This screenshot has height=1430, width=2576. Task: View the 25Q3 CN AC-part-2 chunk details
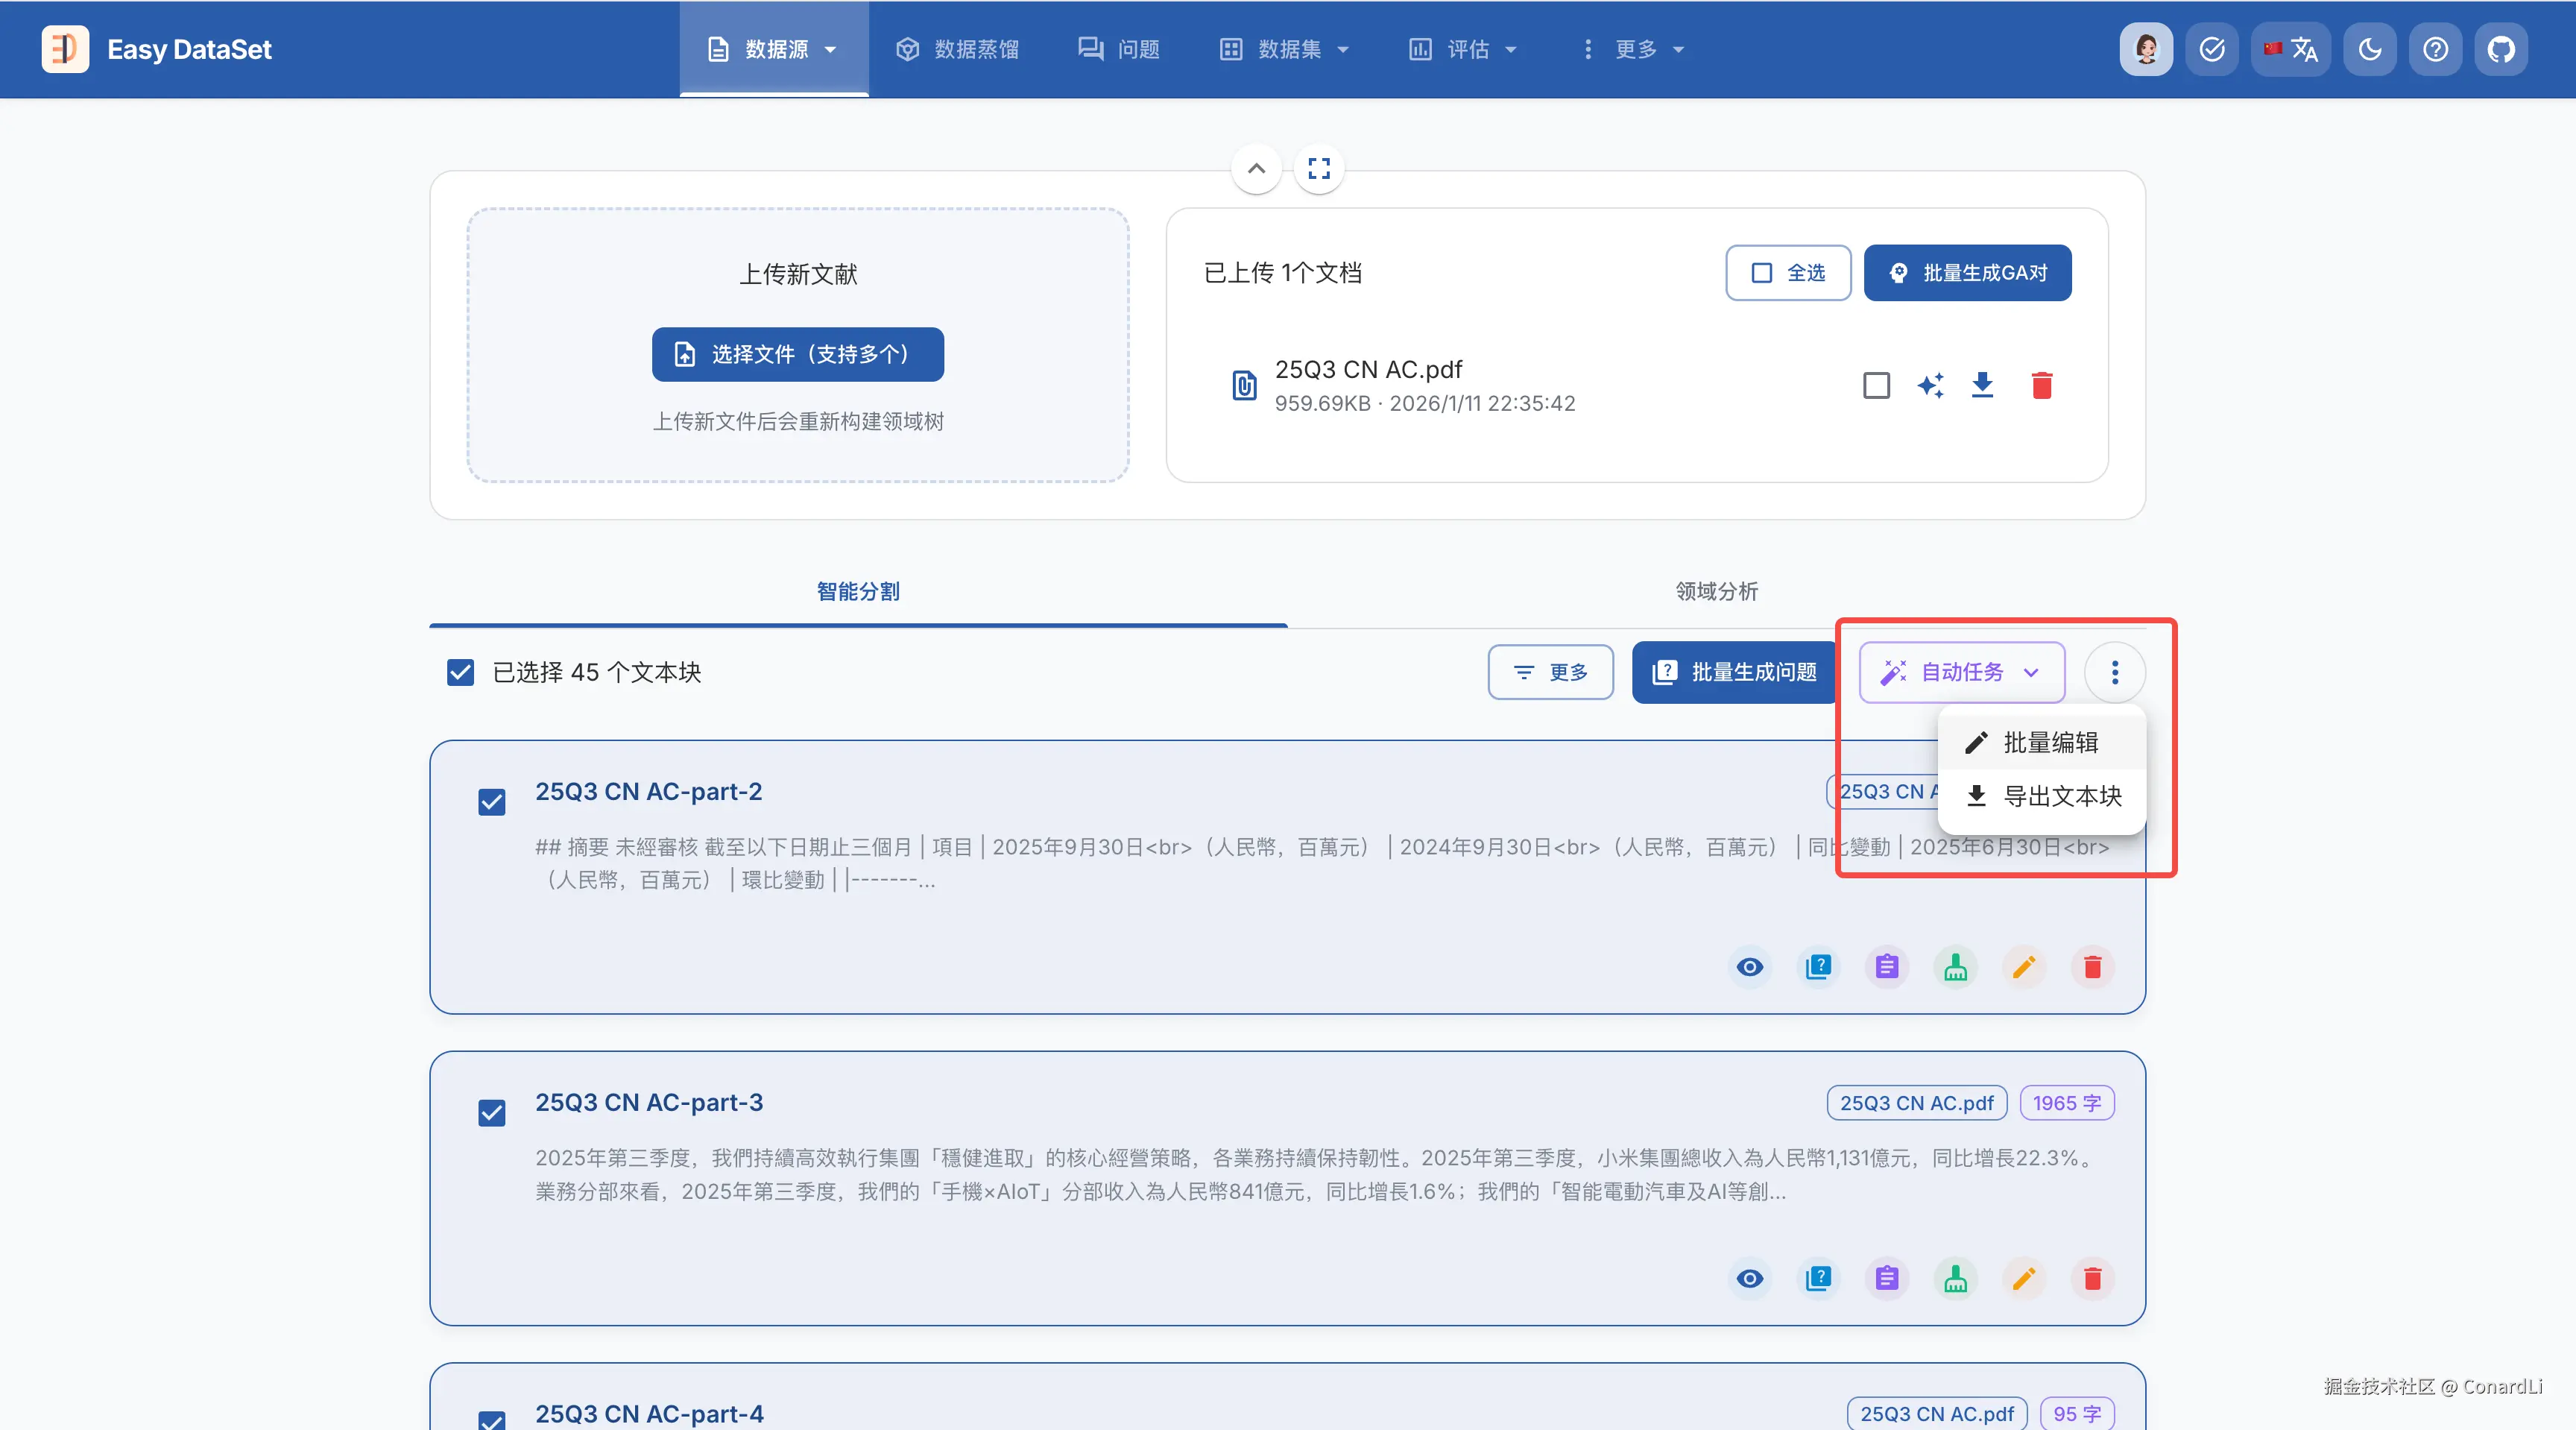coord(1750,967)
